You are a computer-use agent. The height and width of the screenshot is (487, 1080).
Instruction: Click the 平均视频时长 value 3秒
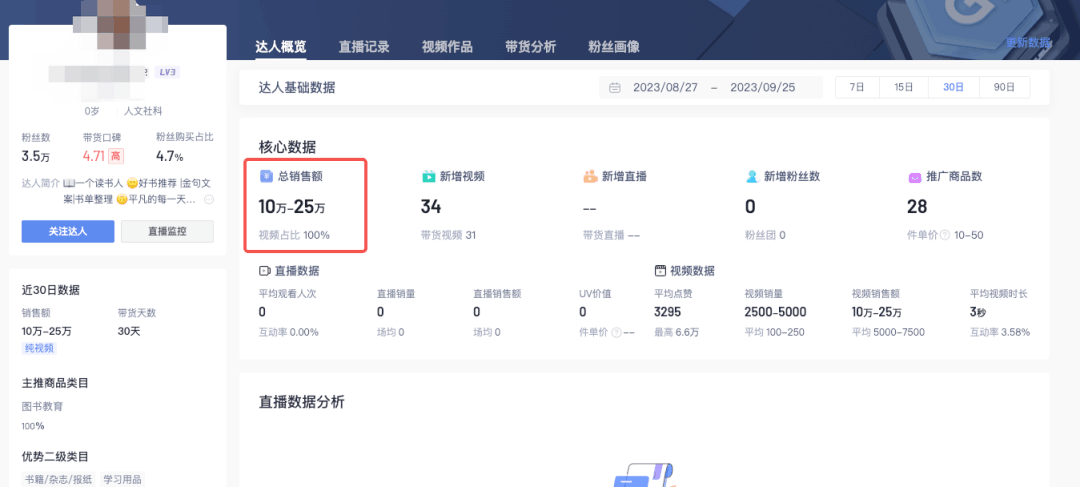point(977,312)
